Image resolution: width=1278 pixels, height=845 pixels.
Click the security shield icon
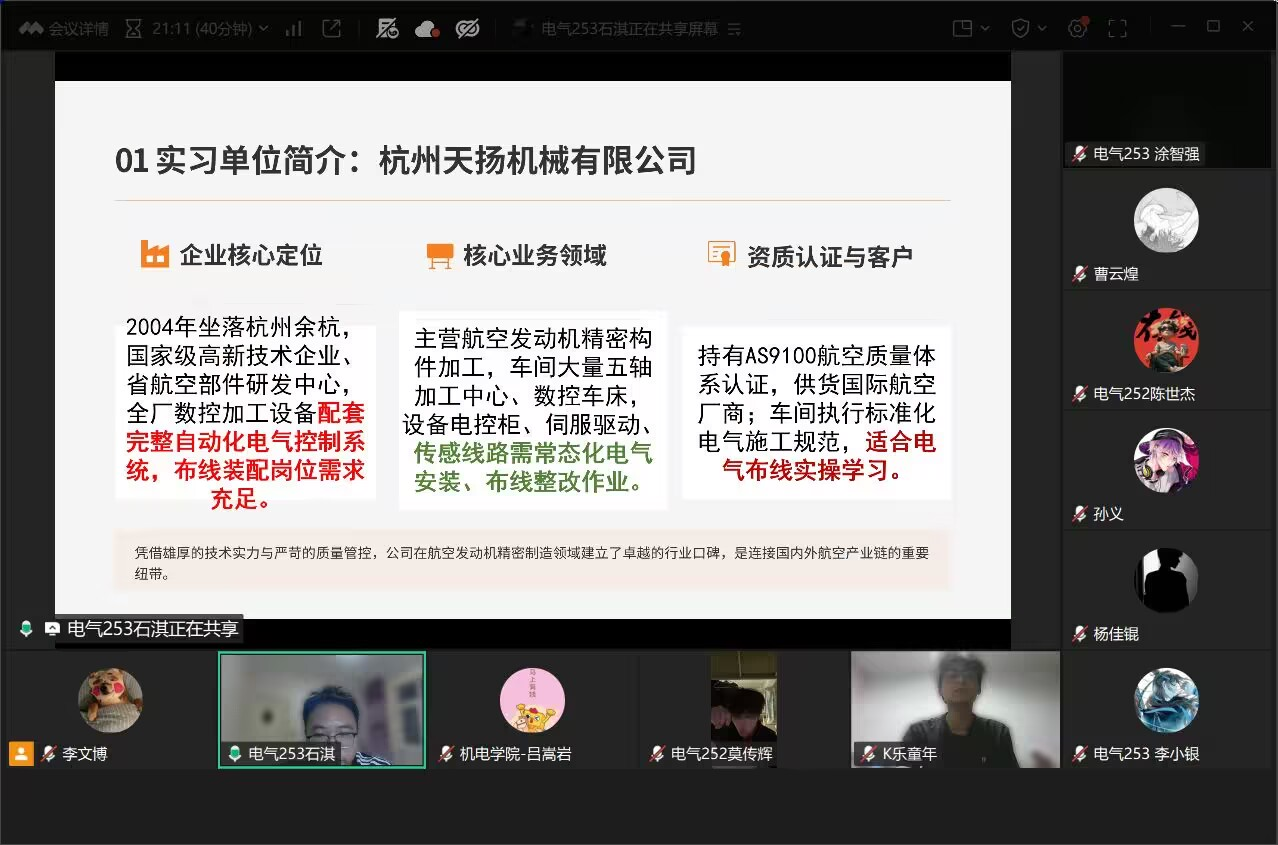(1020, 29)
